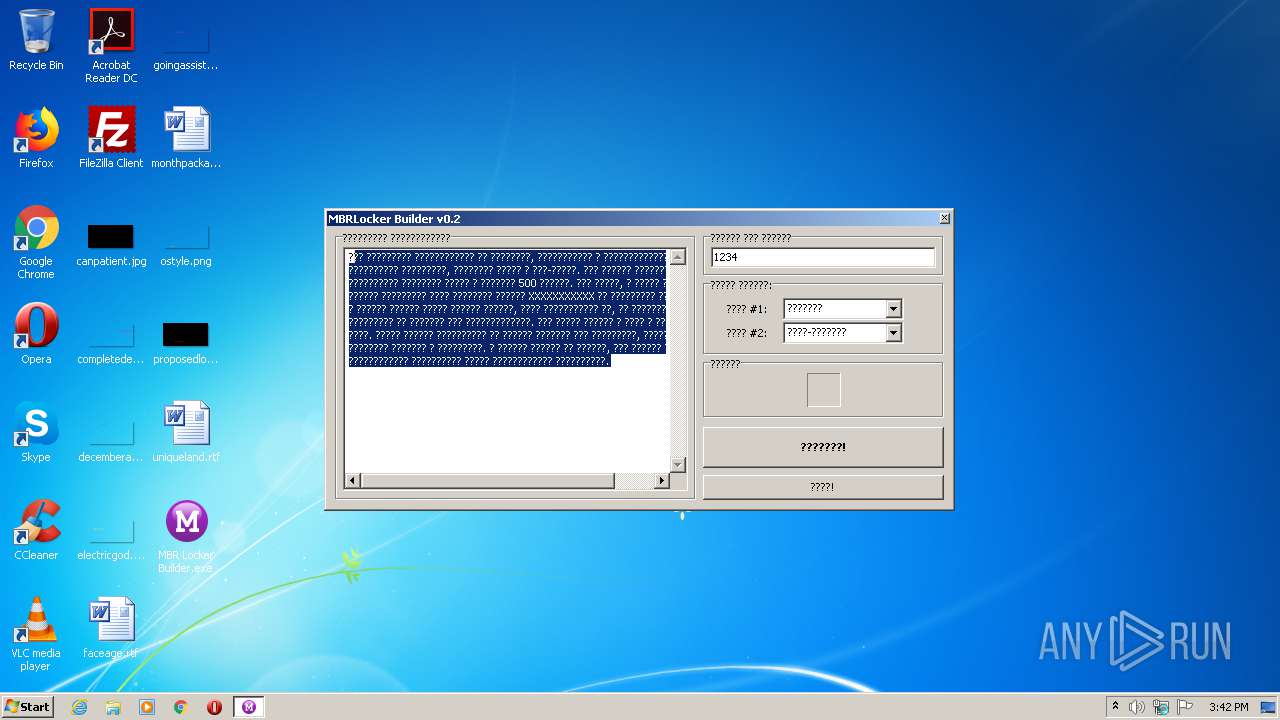
Task: Open media player taskbar icon
Action: click(147, 707)
